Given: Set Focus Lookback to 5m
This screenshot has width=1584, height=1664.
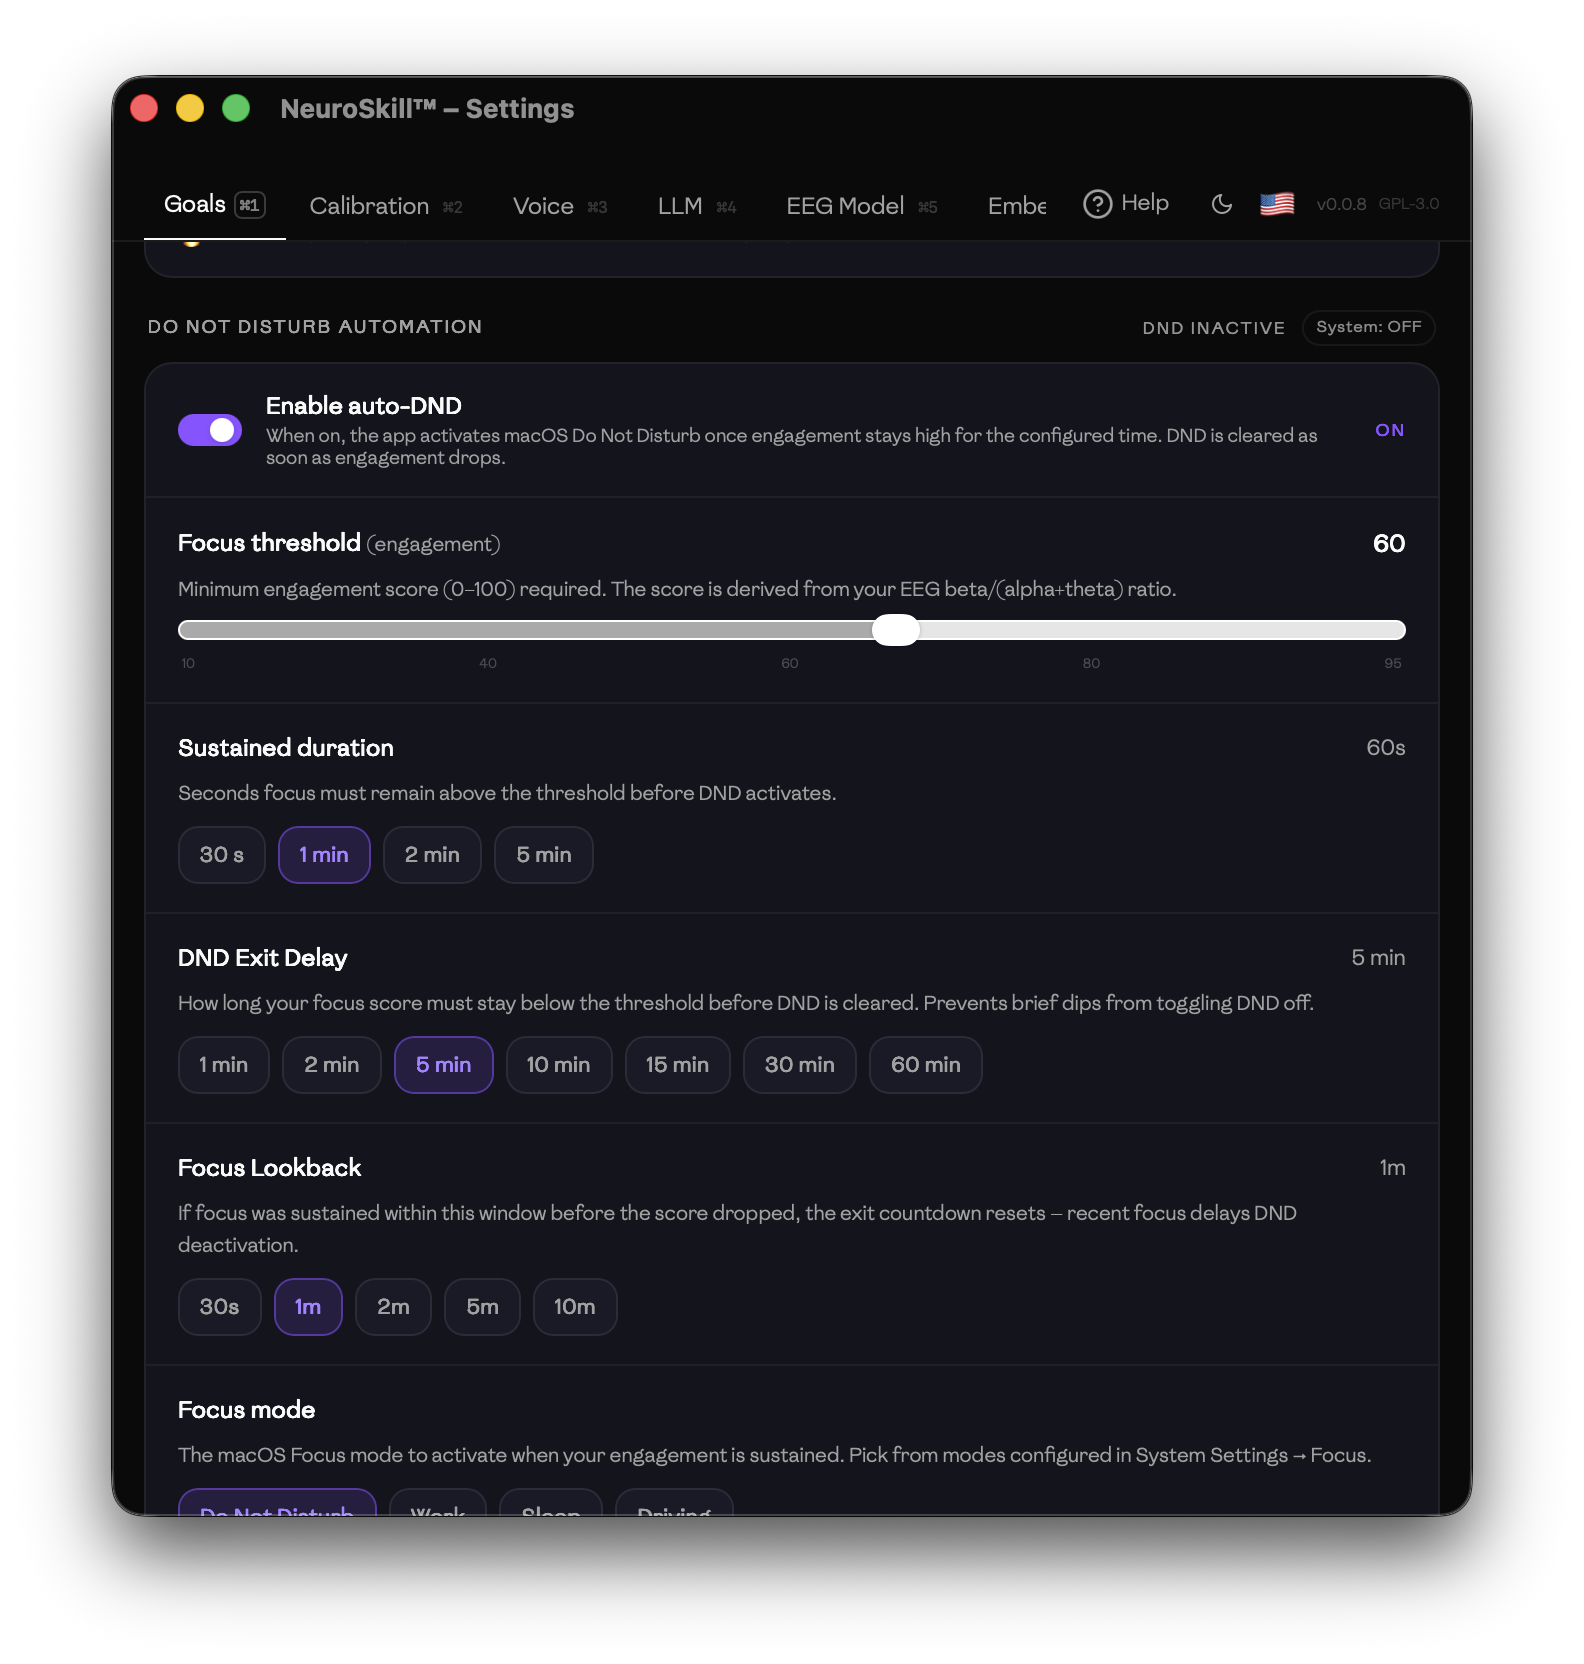Looking at the screenshot, I should [482, 1307].
